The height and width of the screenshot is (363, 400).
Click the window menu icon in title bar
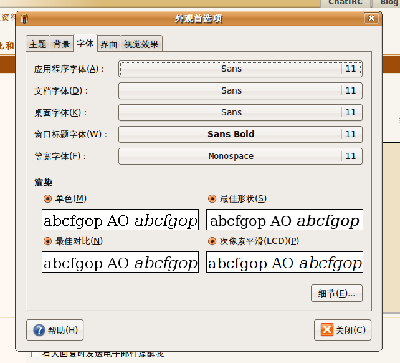pyautogui.click(x=24, y=19)
